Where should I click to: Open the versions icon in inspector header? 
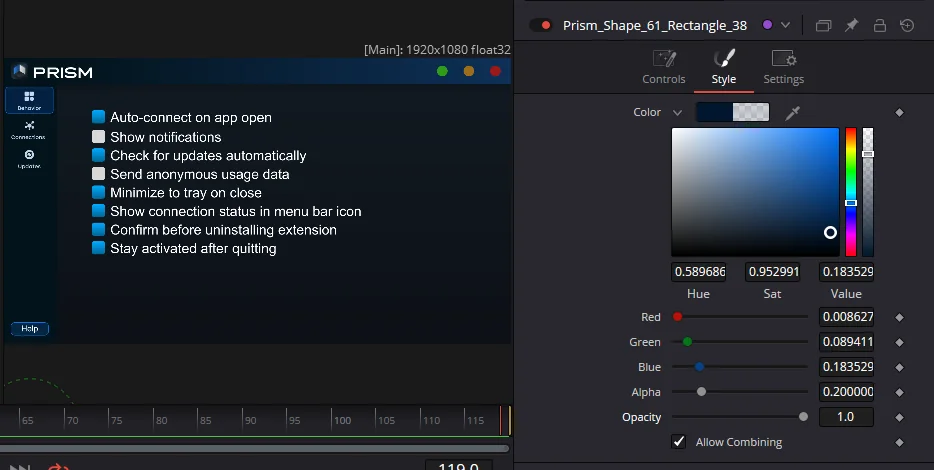823,25
